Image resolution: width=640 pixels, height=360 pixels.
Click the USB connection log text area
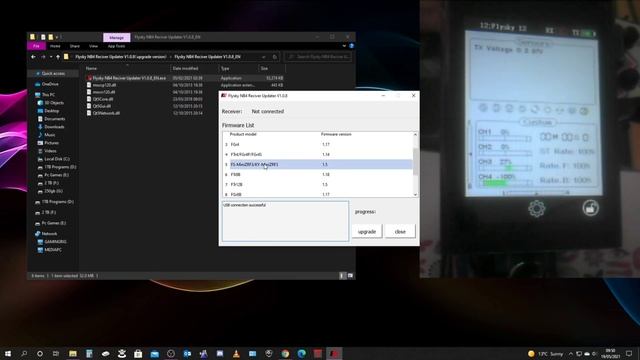(285, 221)
